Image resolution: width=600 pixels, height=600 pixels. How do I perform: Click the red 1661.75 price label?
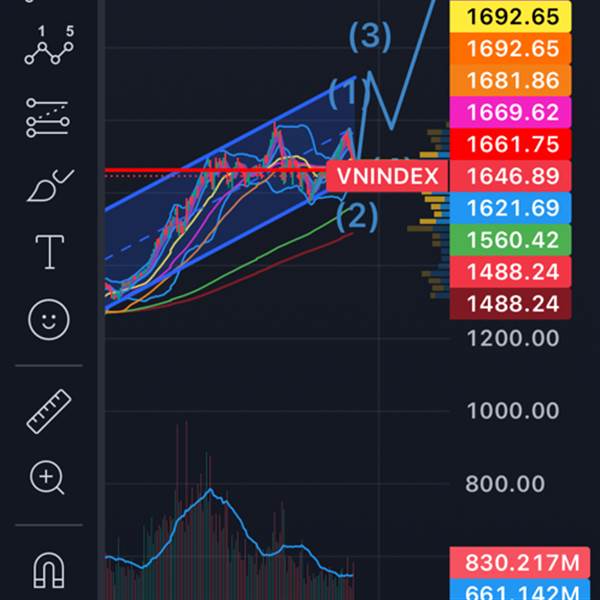(x=510, y=144)
